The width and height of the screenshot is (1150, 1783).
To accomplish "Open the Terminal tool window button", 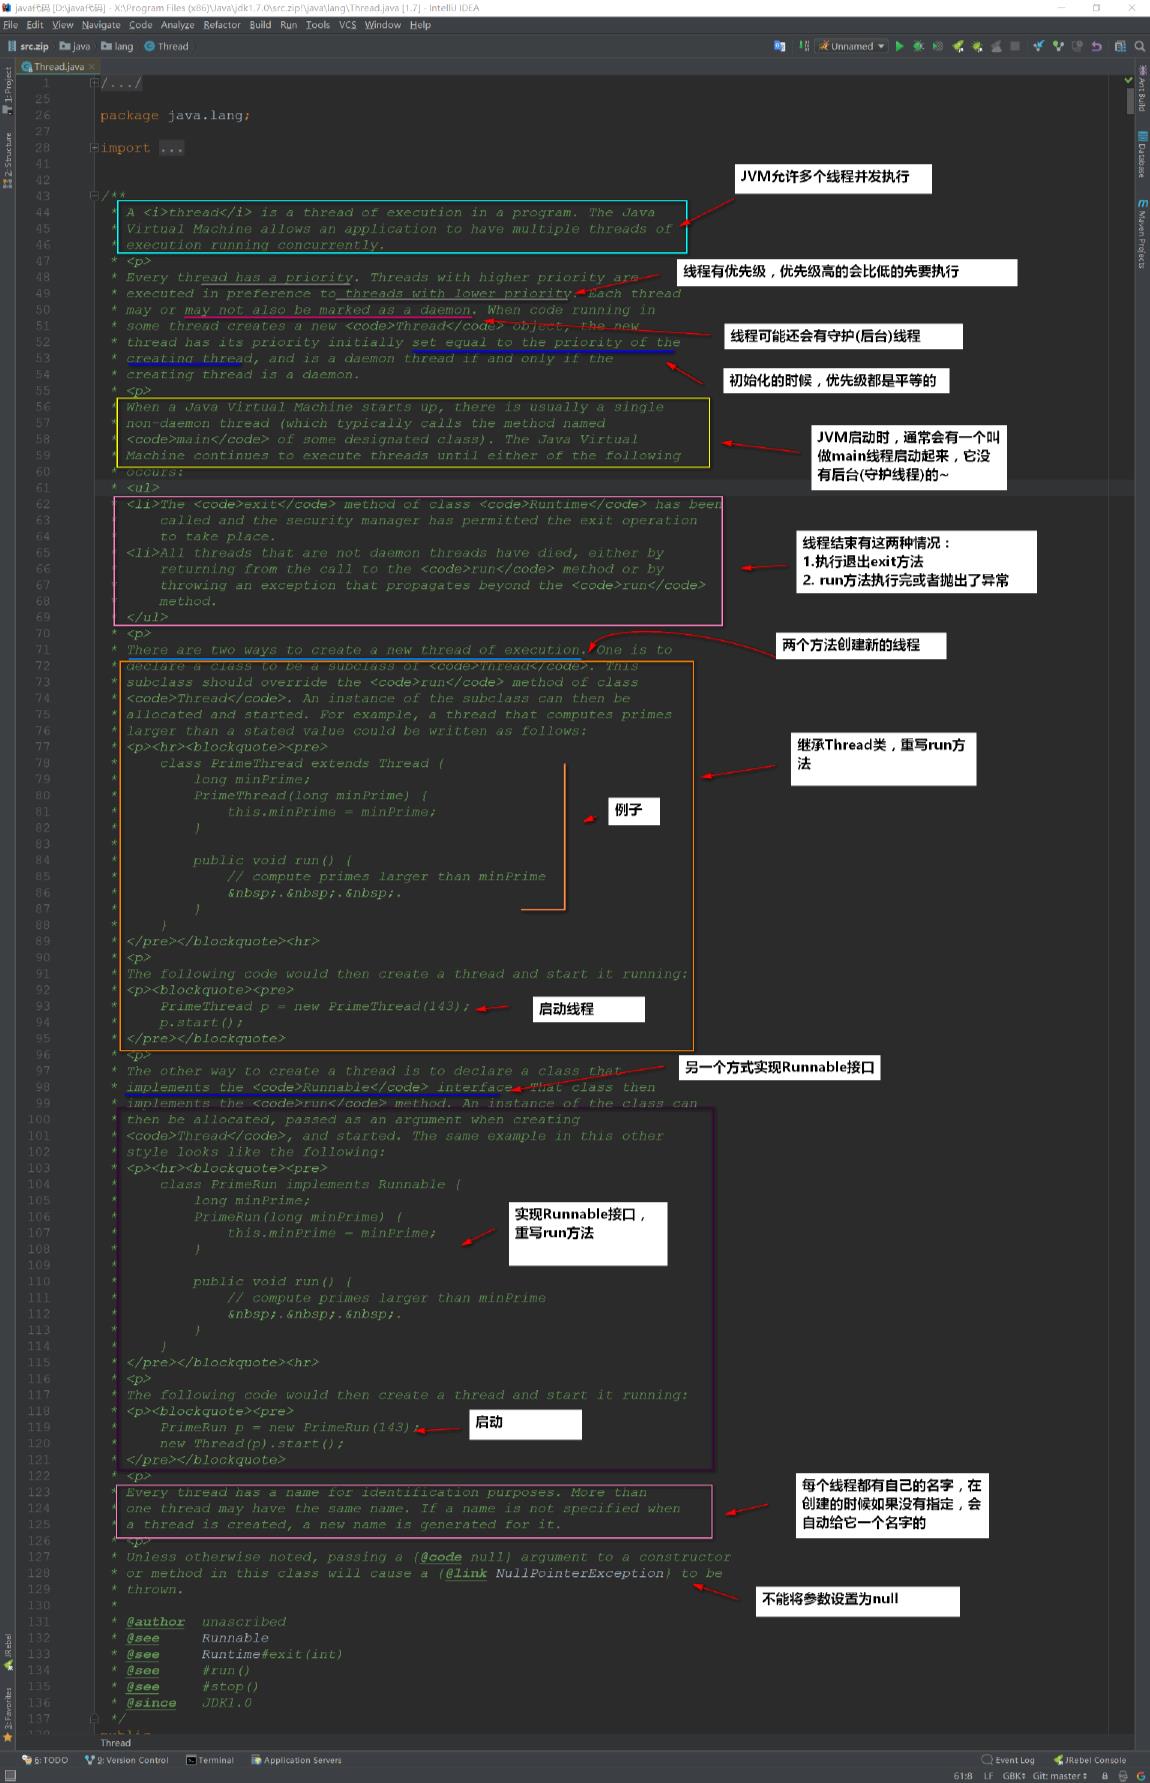I will tap(210, 1760).
